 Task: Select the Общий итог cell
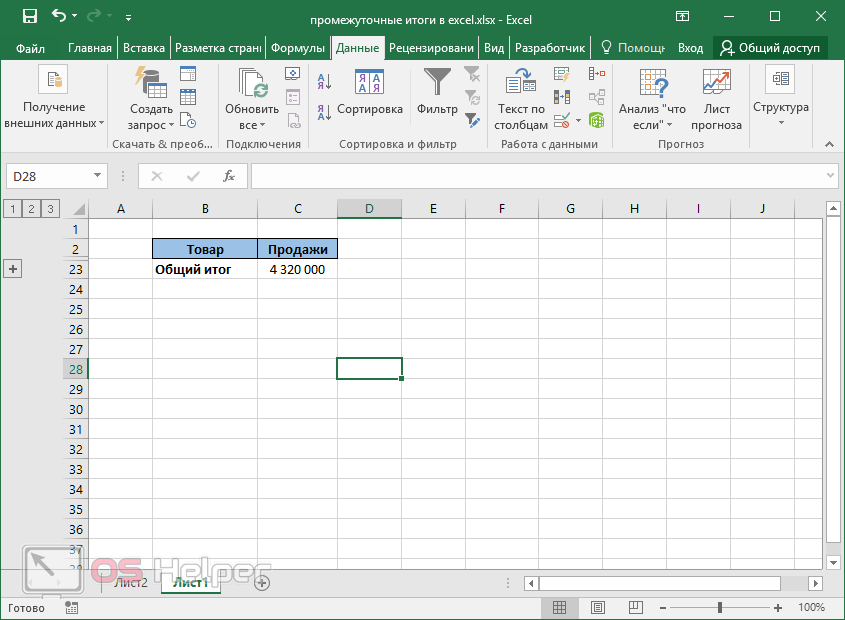[x=205, y=269]
